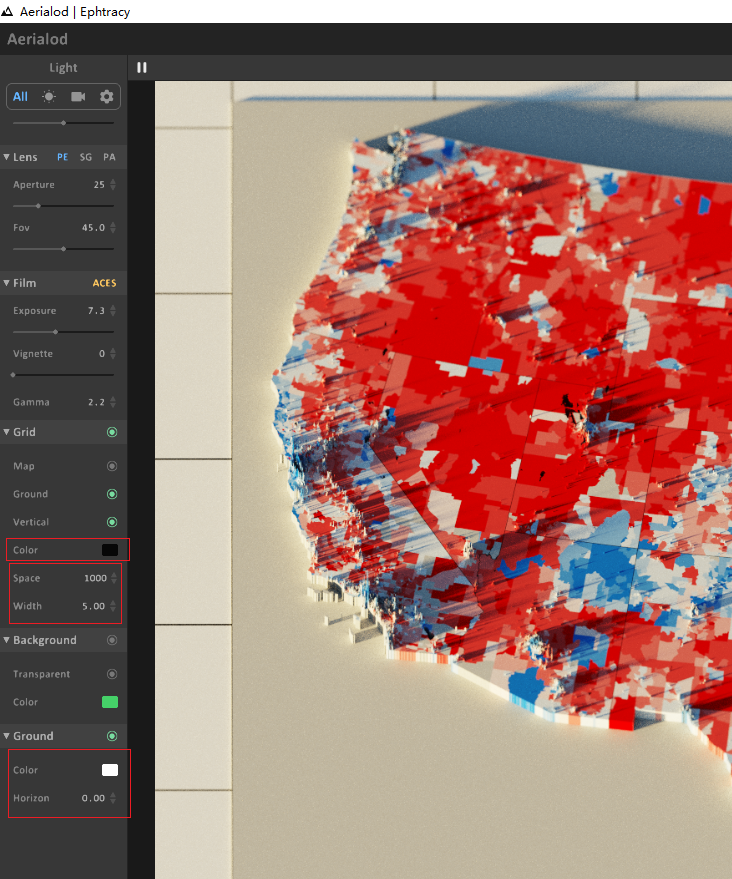Adjust the Exposure stepper arrows
The image size is (732, 879).
(x=113, y=311)
